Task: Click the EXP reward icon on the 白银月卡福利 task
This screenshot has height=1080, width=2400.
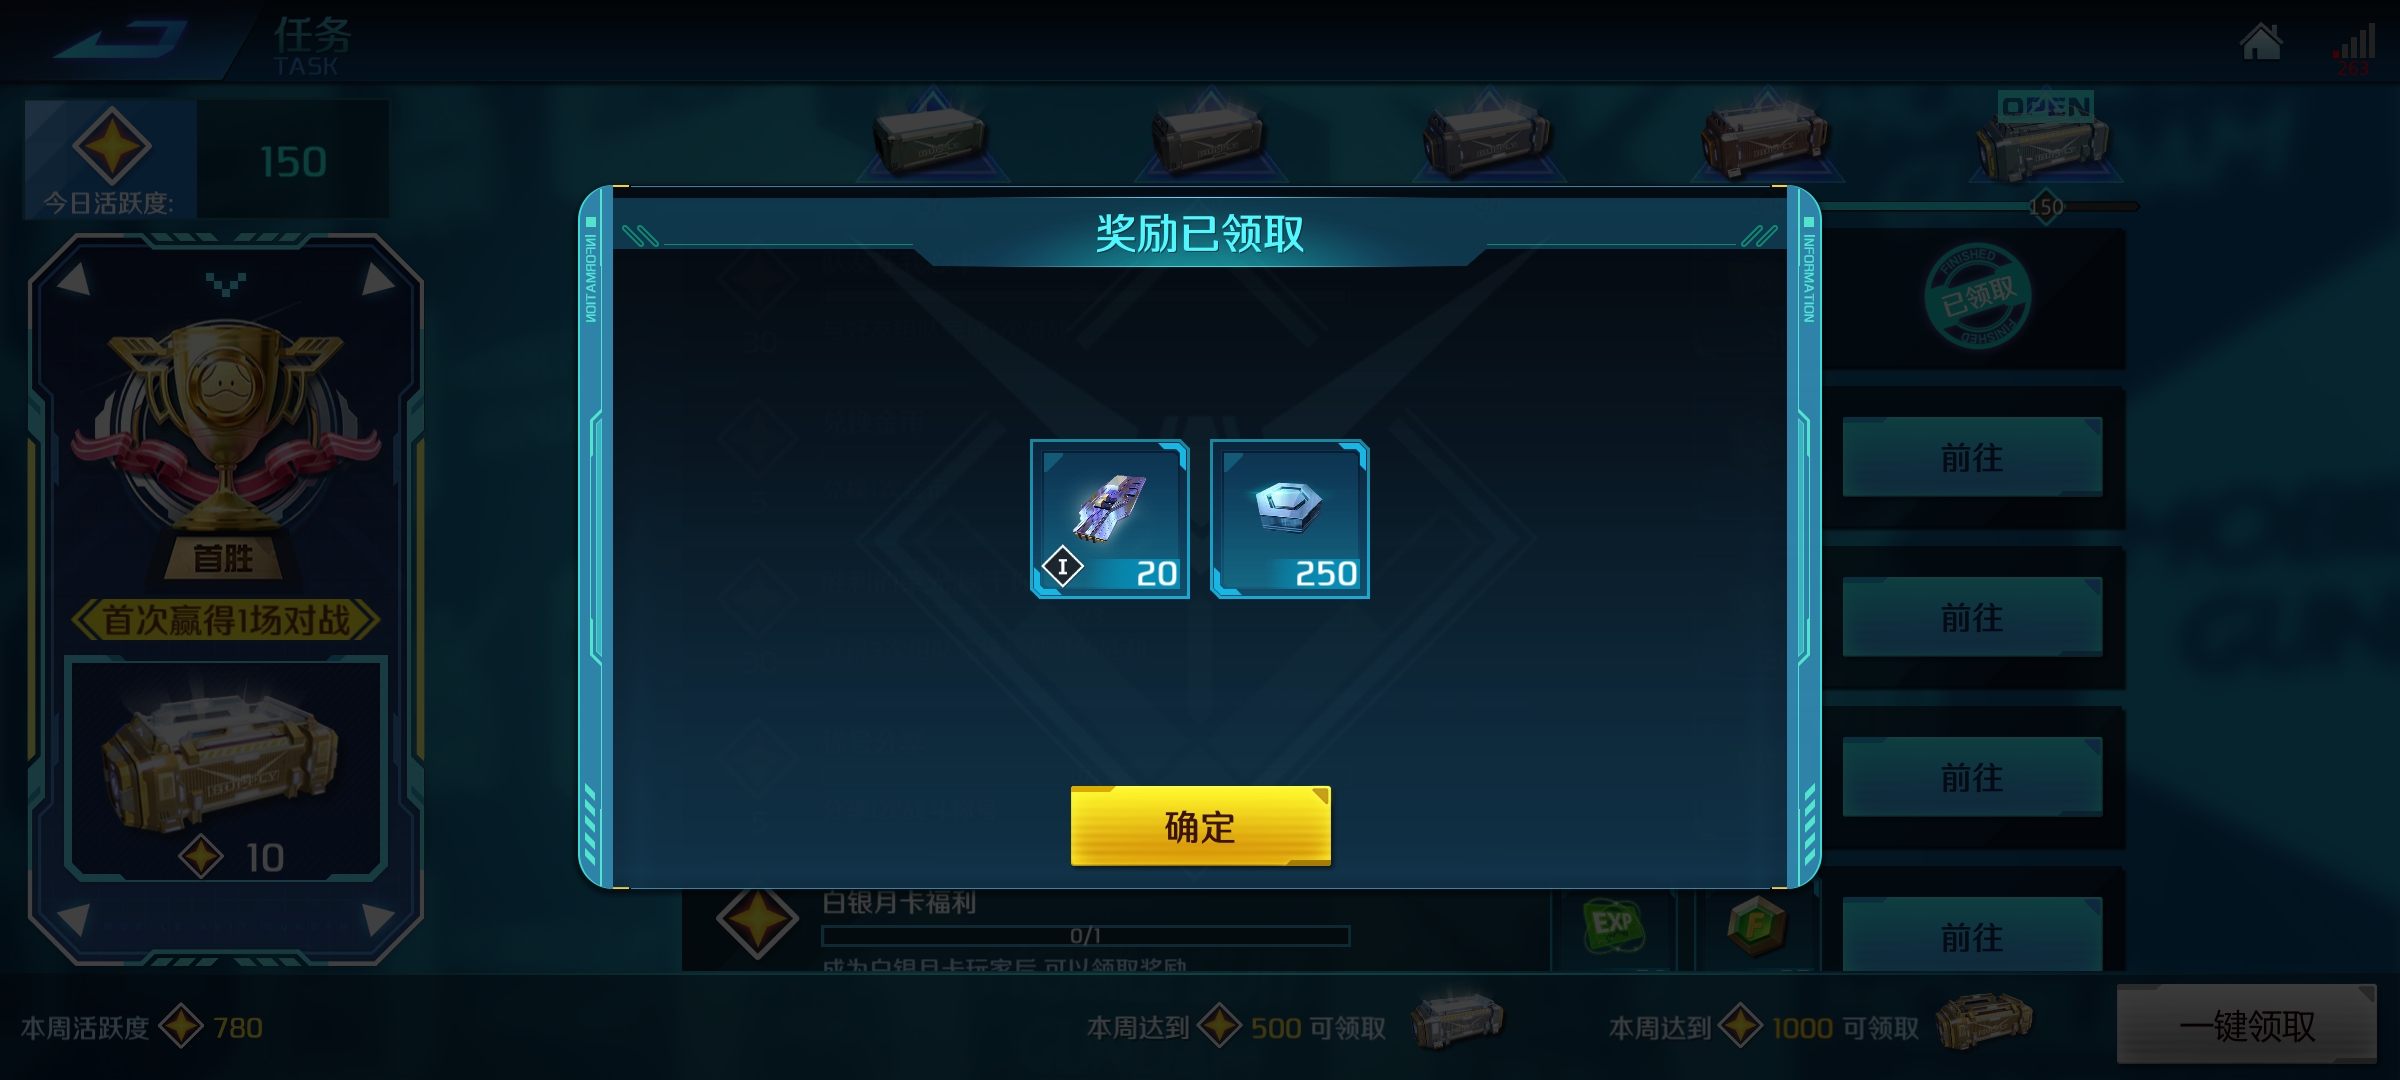Action: [1614, 926]
